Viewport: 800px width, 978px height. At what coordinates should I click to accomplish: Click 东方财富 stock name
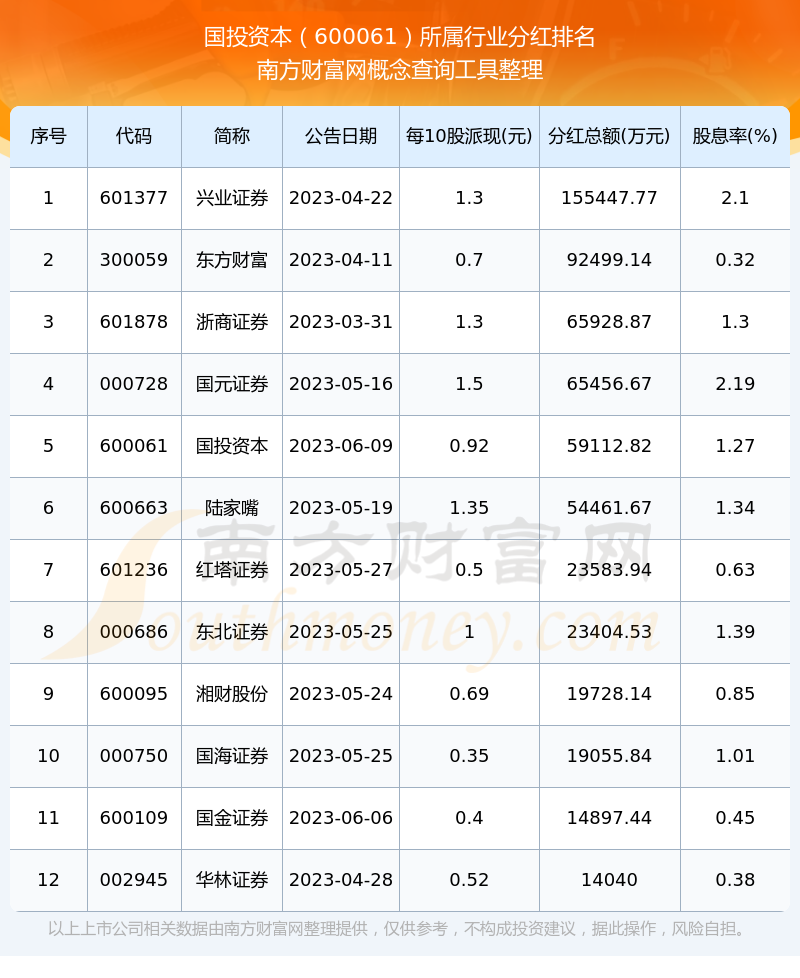click(232, 260)
